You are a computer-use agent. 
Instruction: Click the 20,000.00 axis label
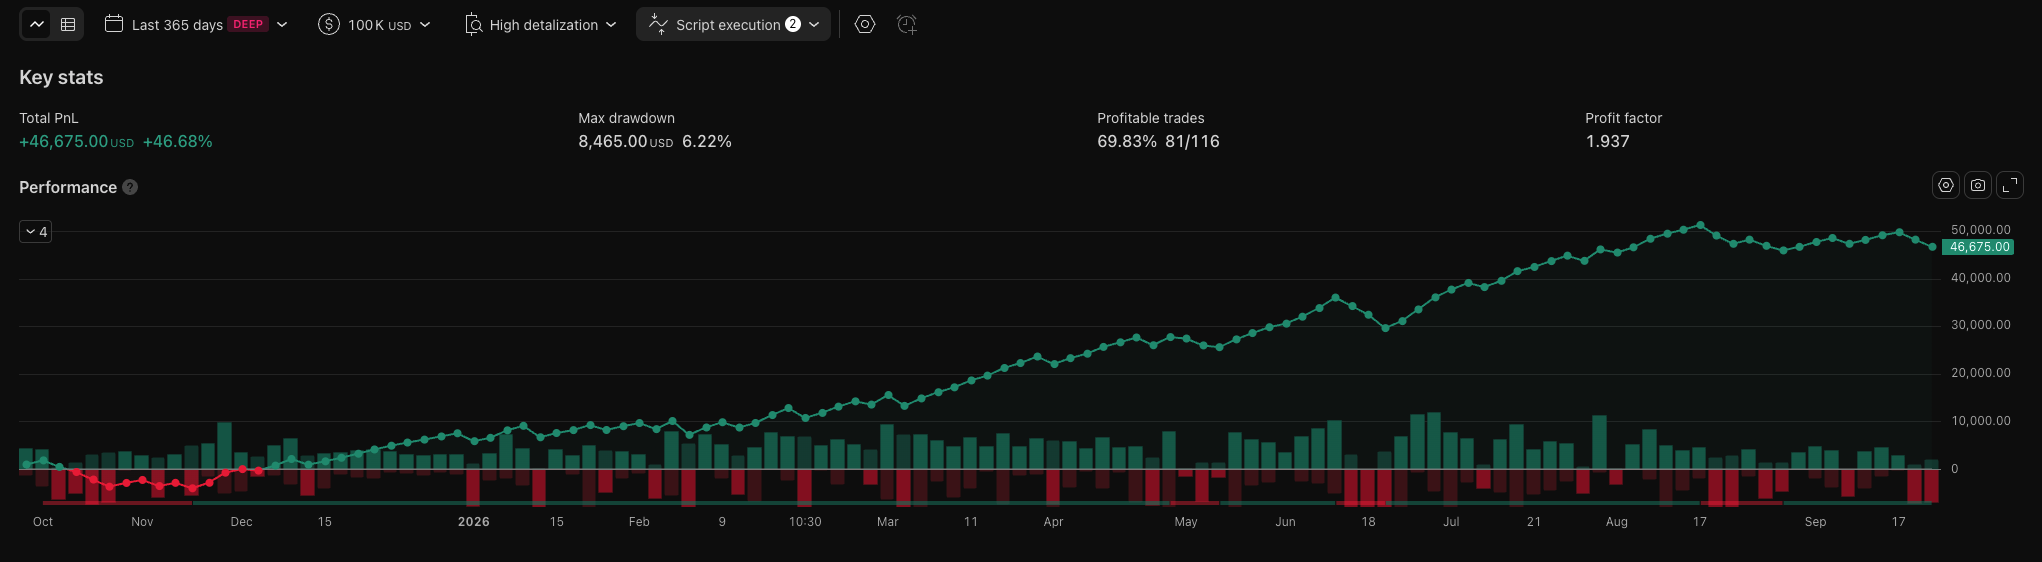pyautogui.click(x=1980, y=373)
